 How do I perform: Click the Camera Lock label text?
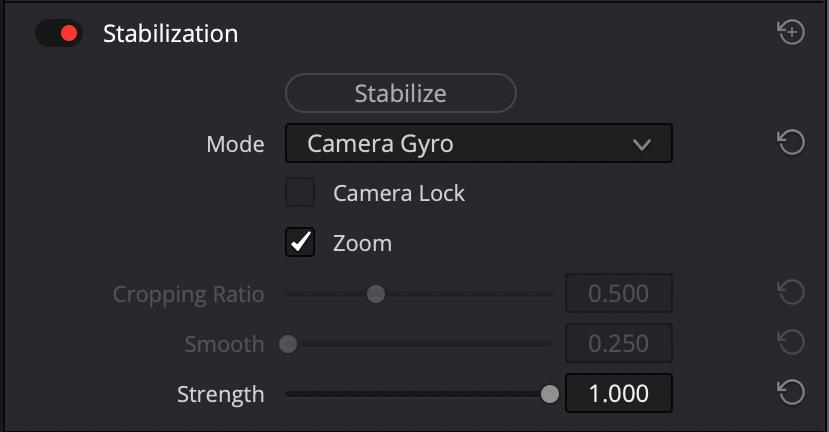click(399, 193)
